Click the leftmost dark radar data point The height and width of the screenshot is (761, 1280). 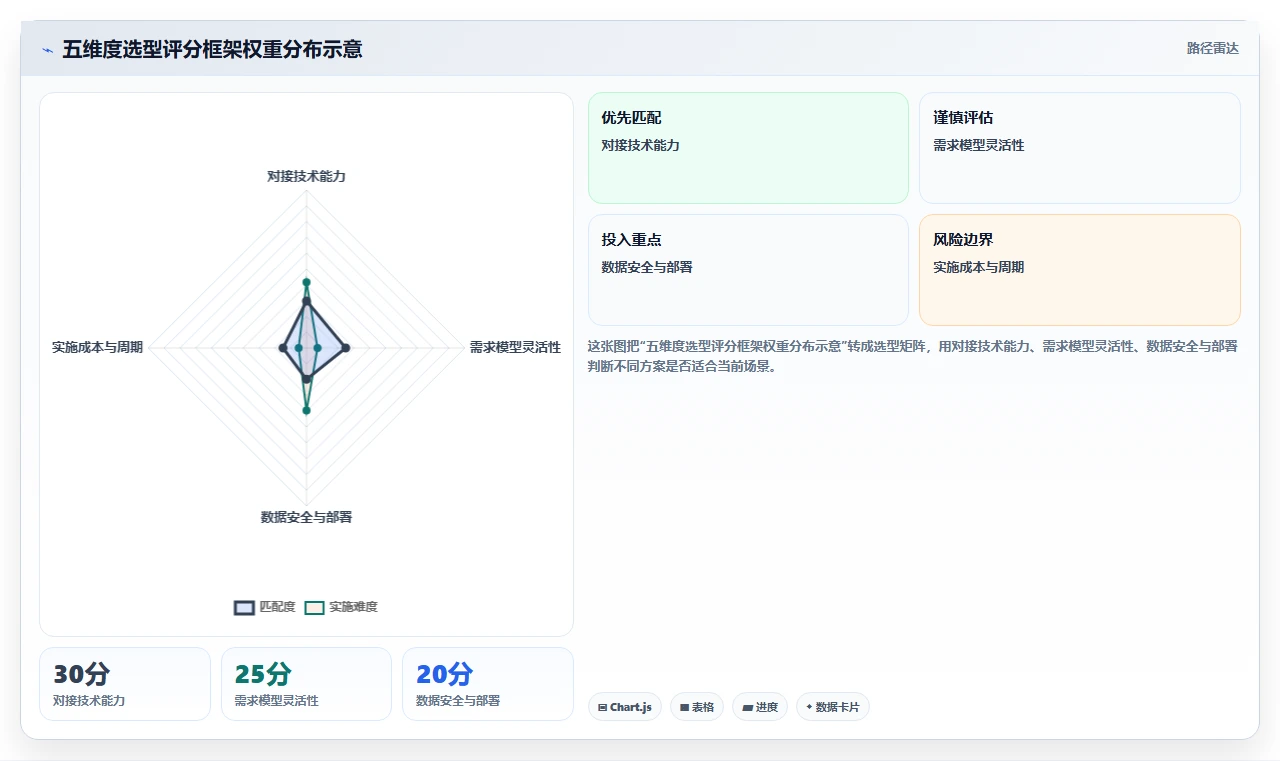click(283, 347)
